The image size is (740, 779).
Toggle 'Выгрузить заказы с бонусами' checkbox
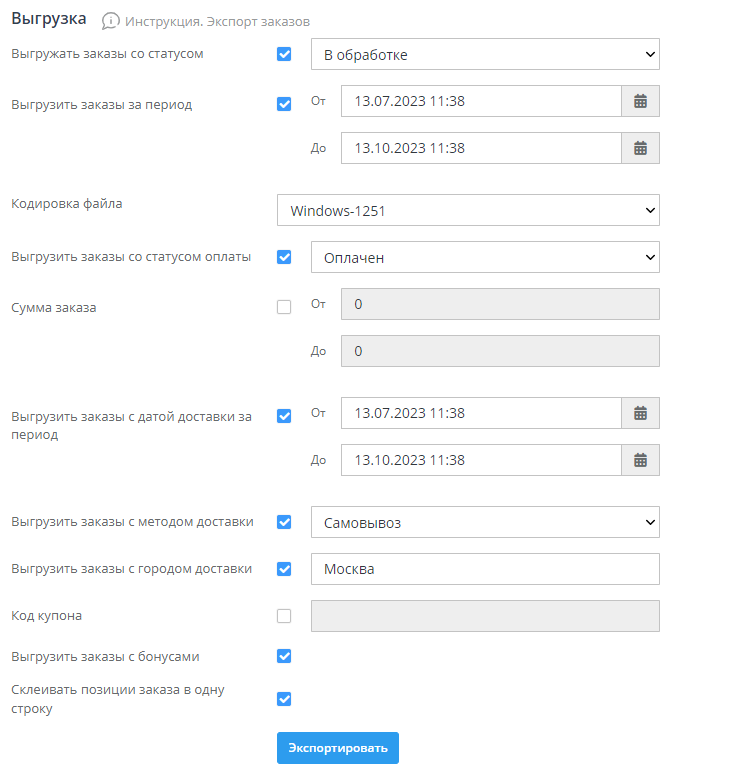pos(284,657)
